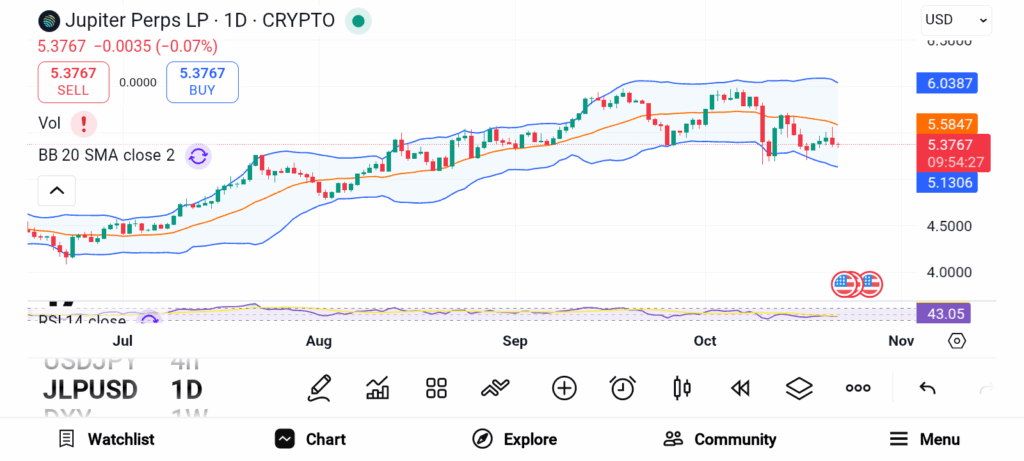The height and width of the screenshot is (461, 1024).
Task: Click the add symbol plus icon
Action: click(564, 388)
